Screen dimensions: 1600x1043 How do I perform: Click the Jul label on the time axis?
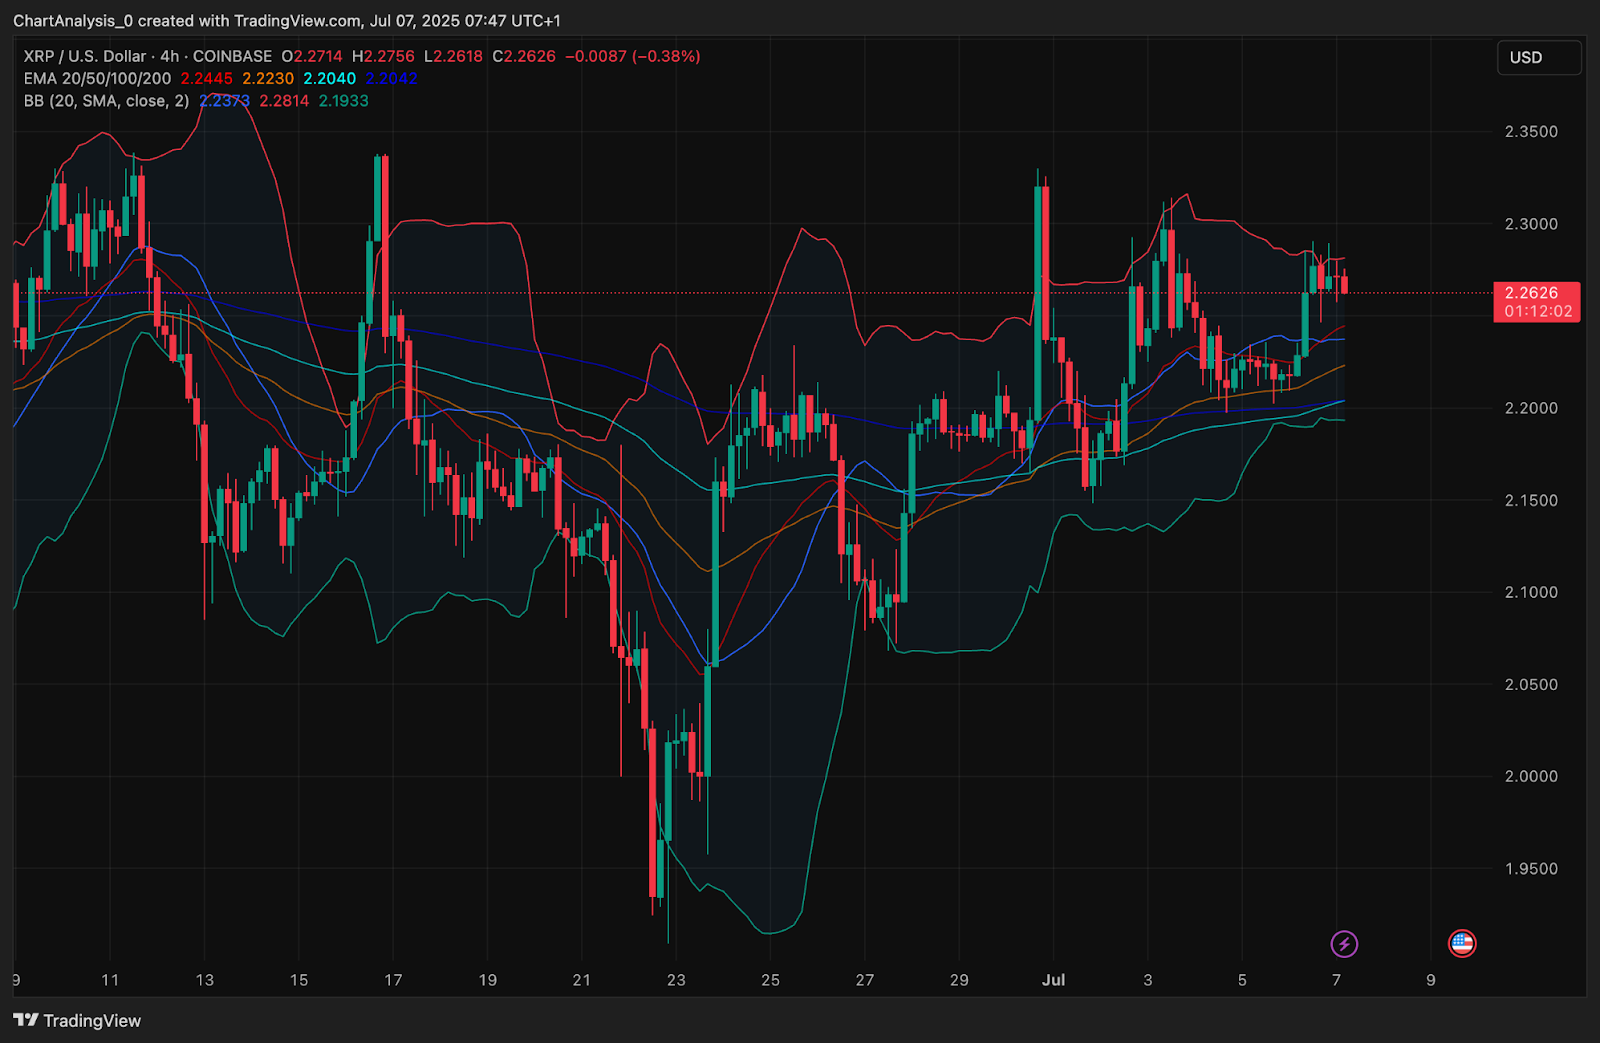coord(1053,980)
